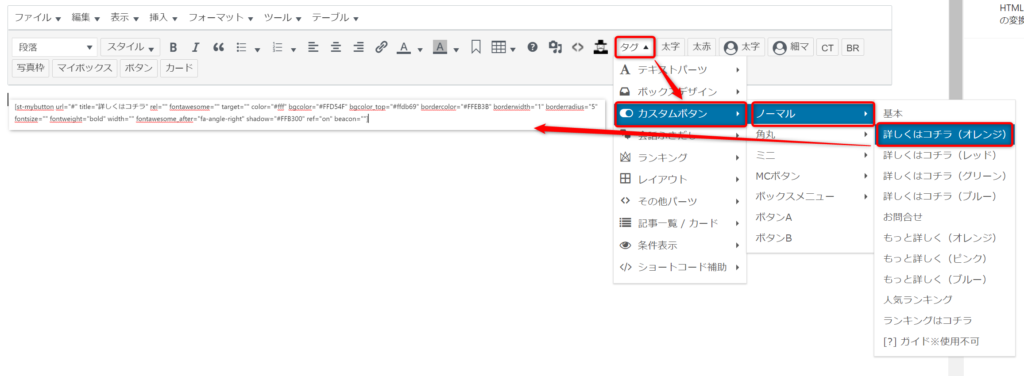Image resolution: width=1024 pixels, height=376 pixels.
Task: Insert an anchor with the bookmark icon
Action: [476, 47]
